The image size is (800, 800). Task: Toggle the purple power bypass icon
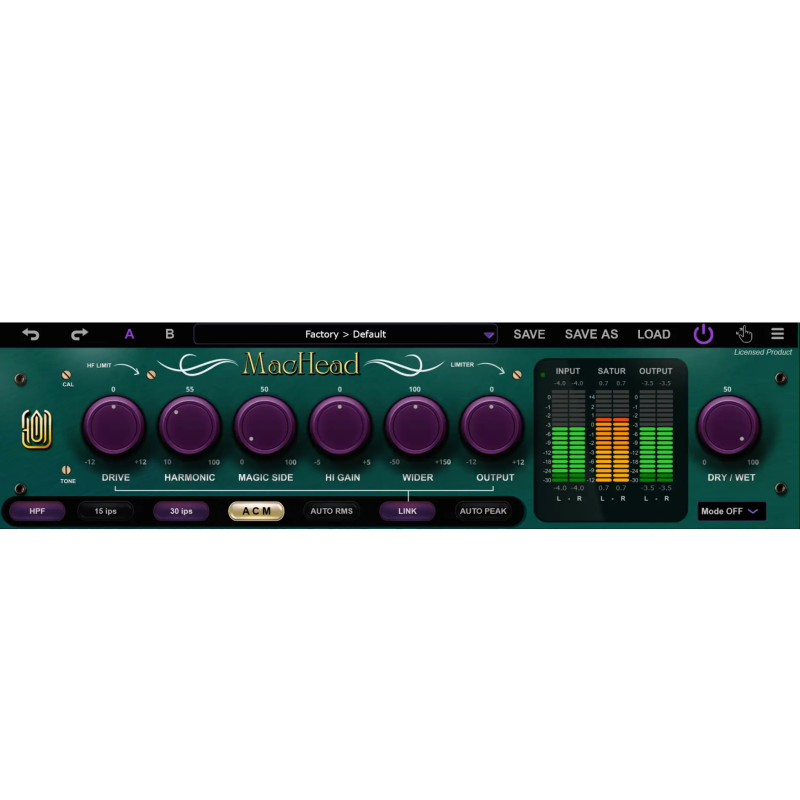click(x=703, y=333)
